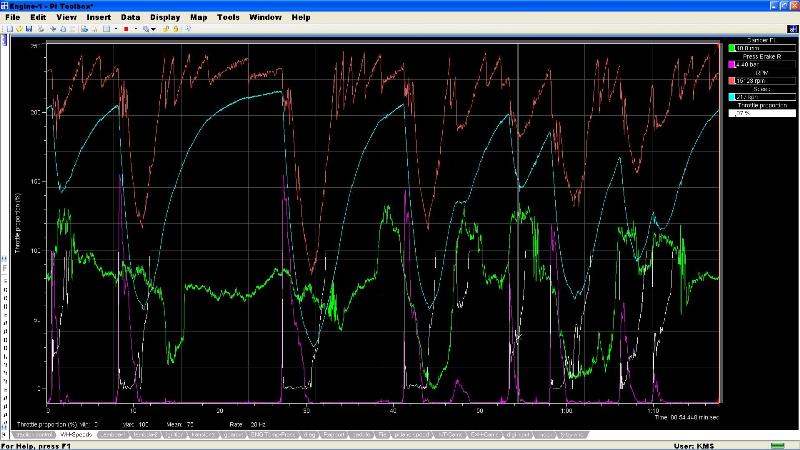800x450 pixels.
Task: Expand the arrow next to red square icon
Action: (136, 29)
